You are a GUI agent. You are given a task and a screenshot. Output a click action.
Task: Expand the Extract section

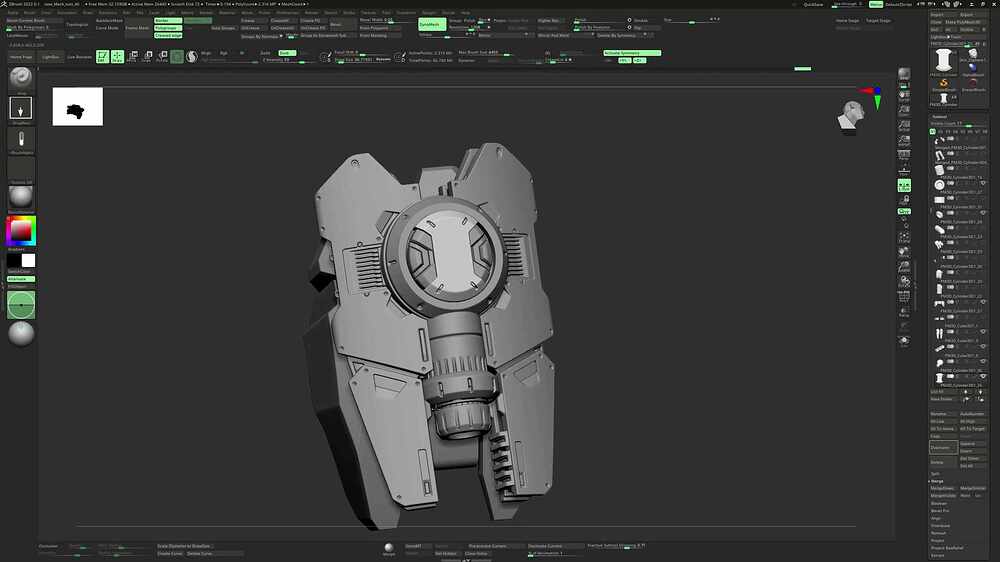[938, 556]
